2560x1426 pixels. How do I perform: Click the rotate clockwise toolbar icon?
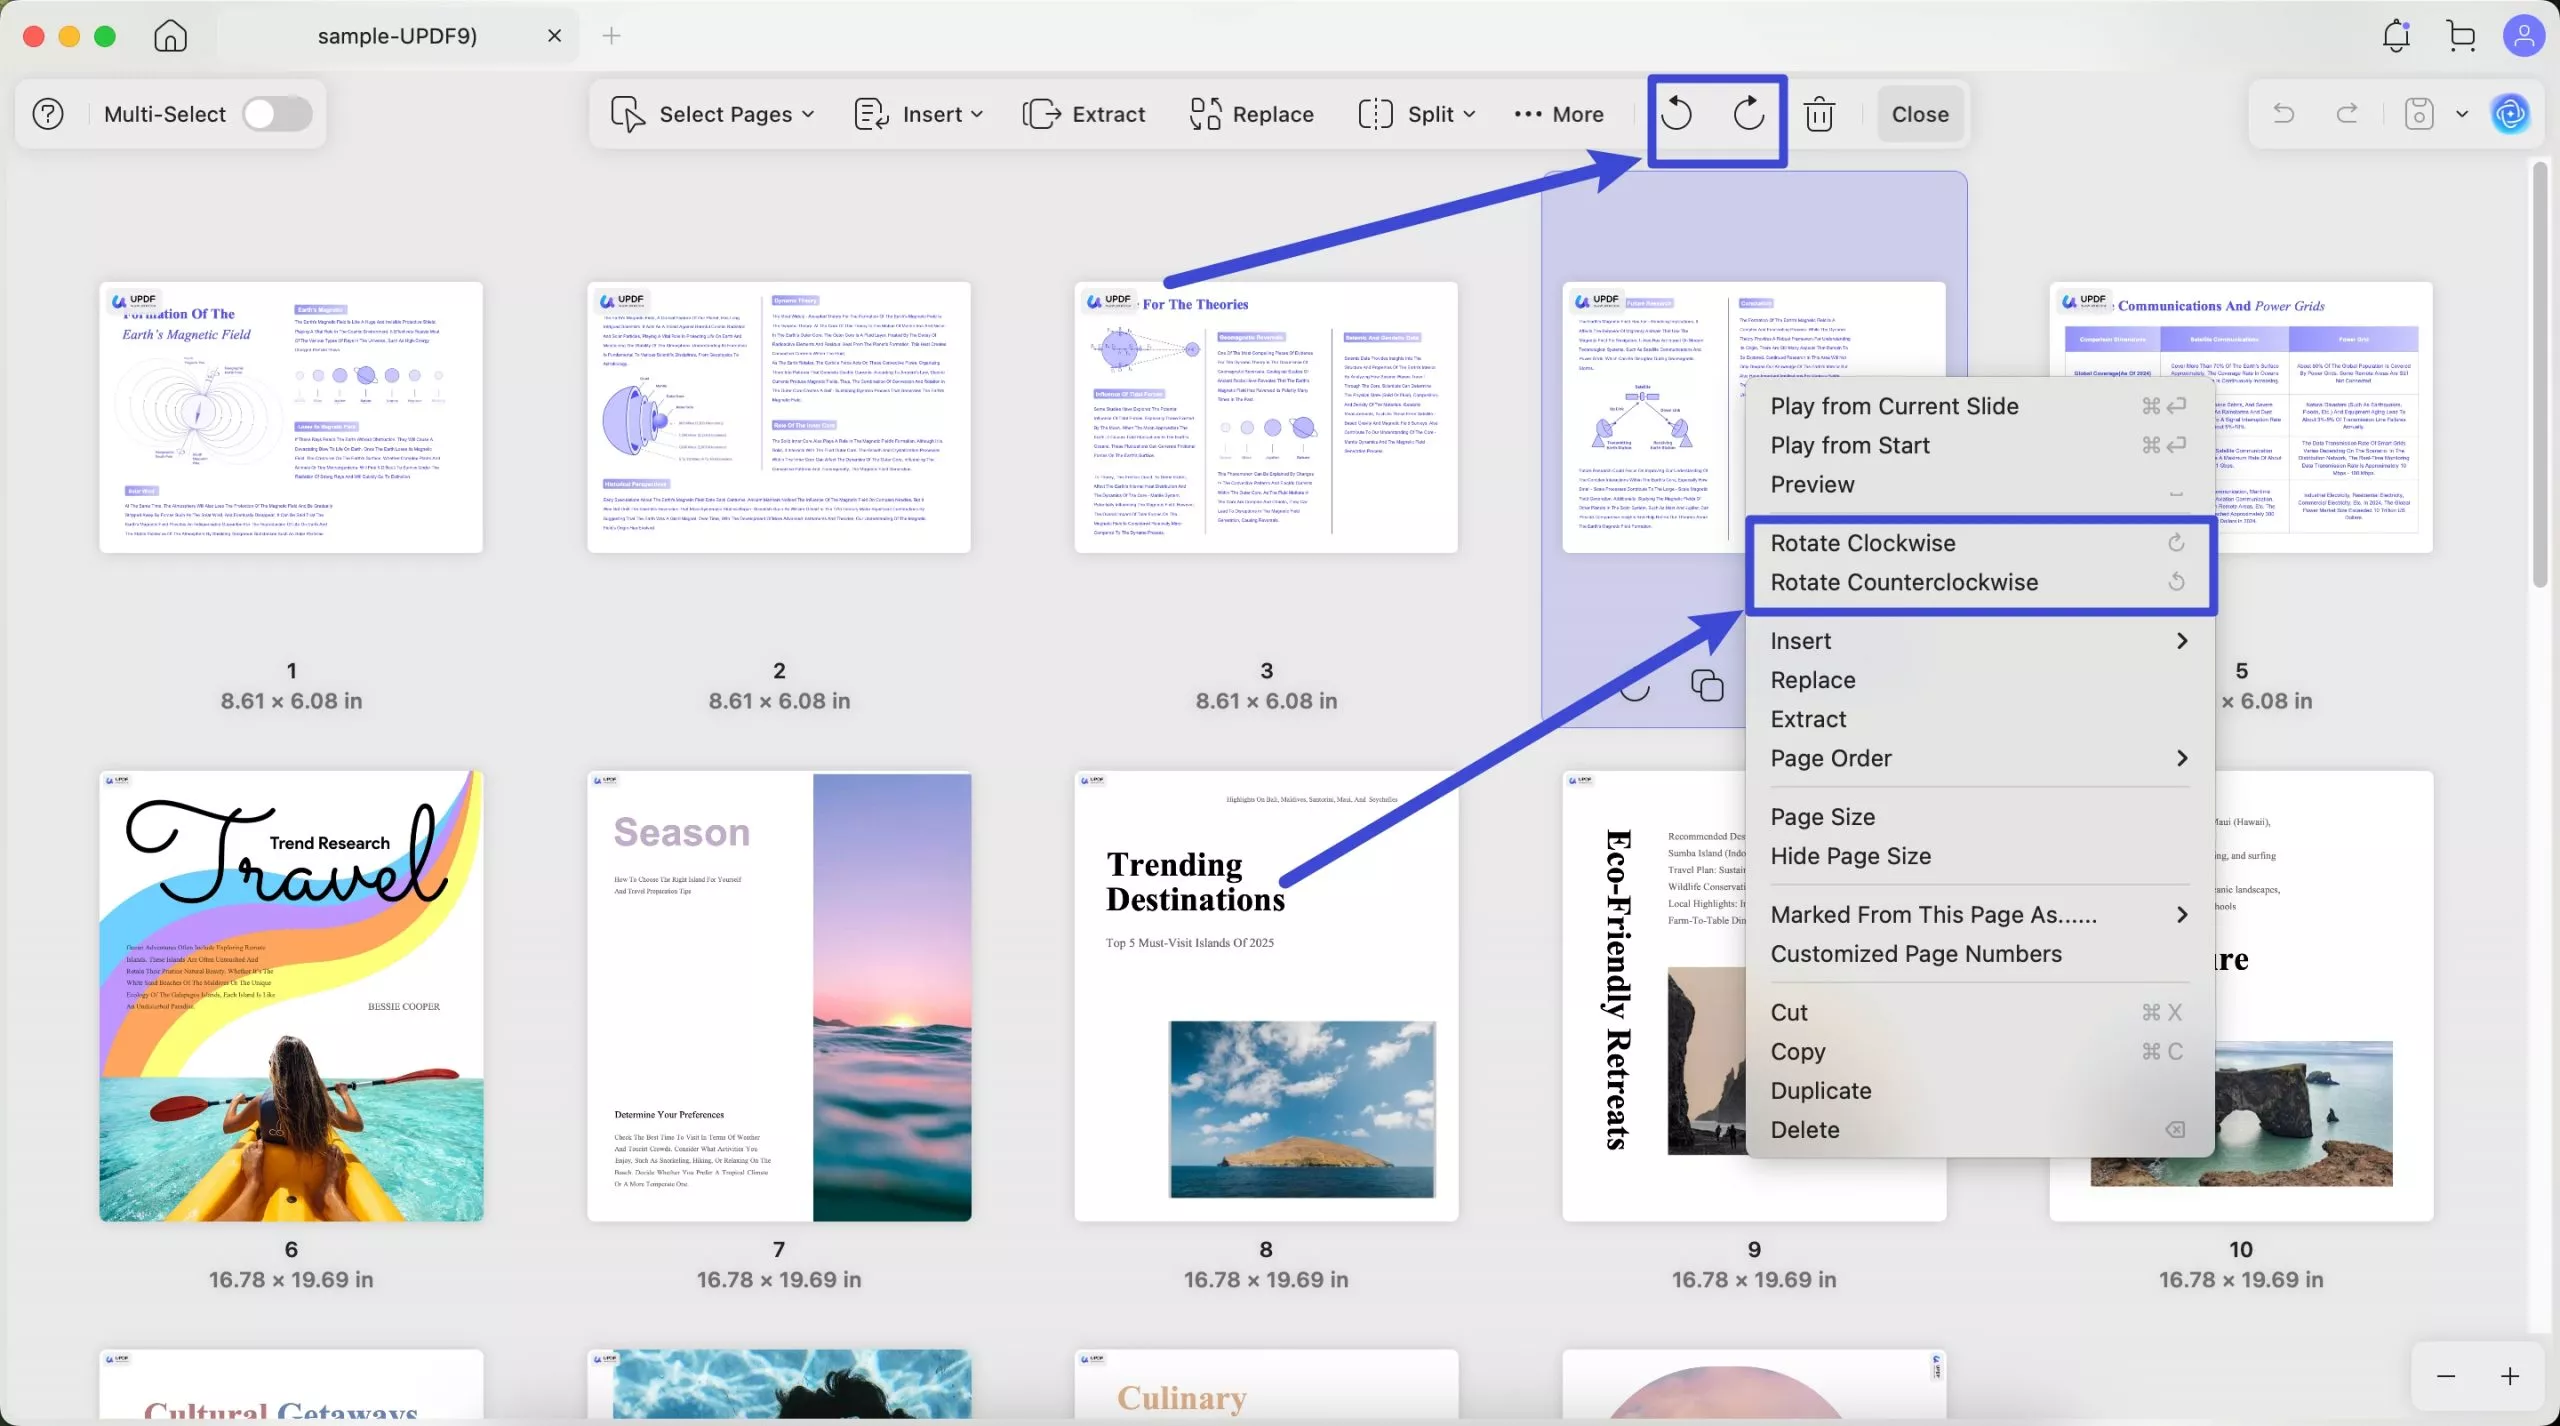click(1749, 114)
